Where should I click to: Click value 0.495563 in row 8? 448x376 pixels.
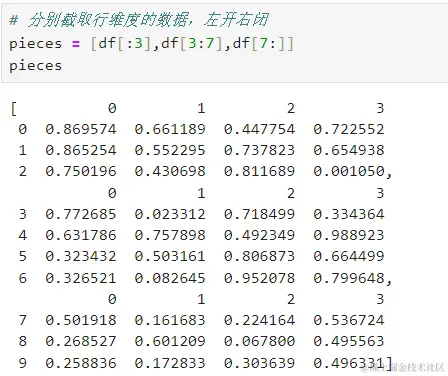pyautogui.click(x=349, y=341)
